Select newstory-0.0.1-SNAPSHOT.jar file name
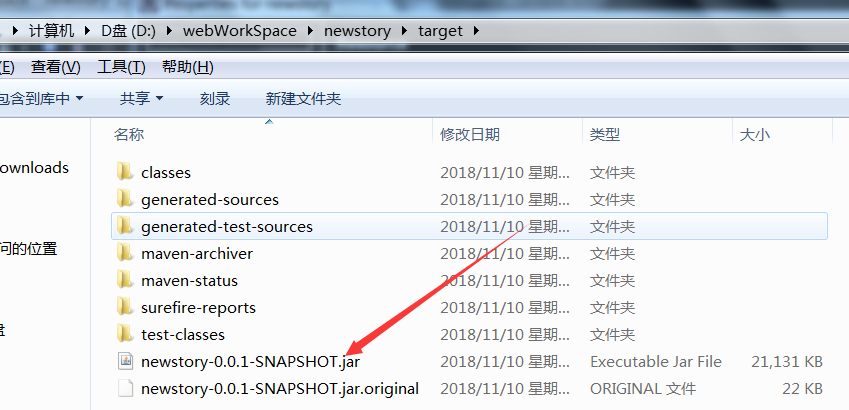 coord(250,361)
